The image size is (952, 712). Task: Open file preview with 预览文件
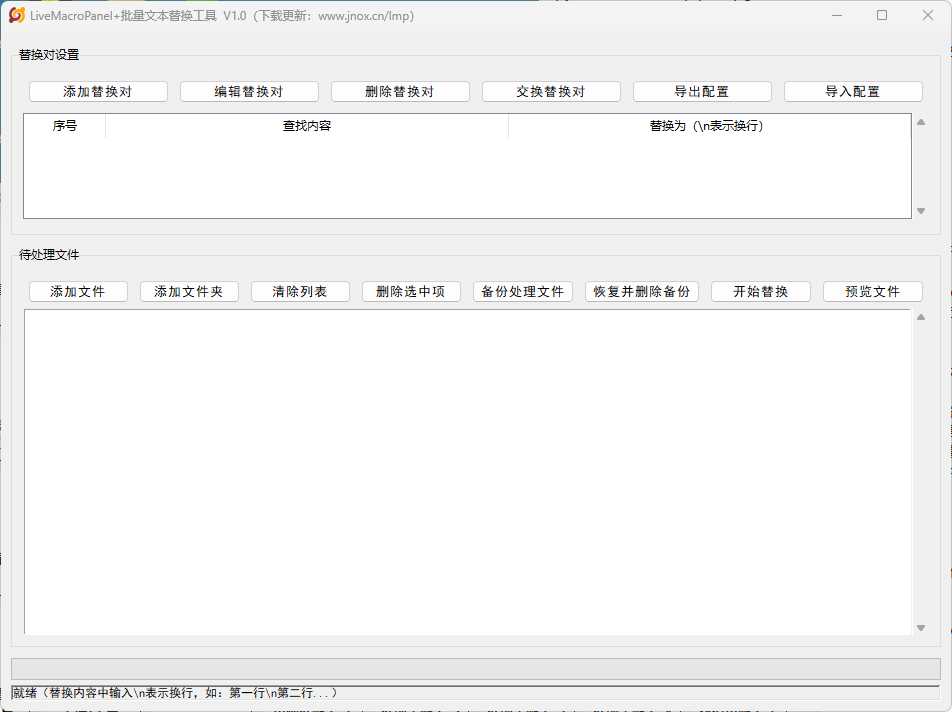[873, 292]
